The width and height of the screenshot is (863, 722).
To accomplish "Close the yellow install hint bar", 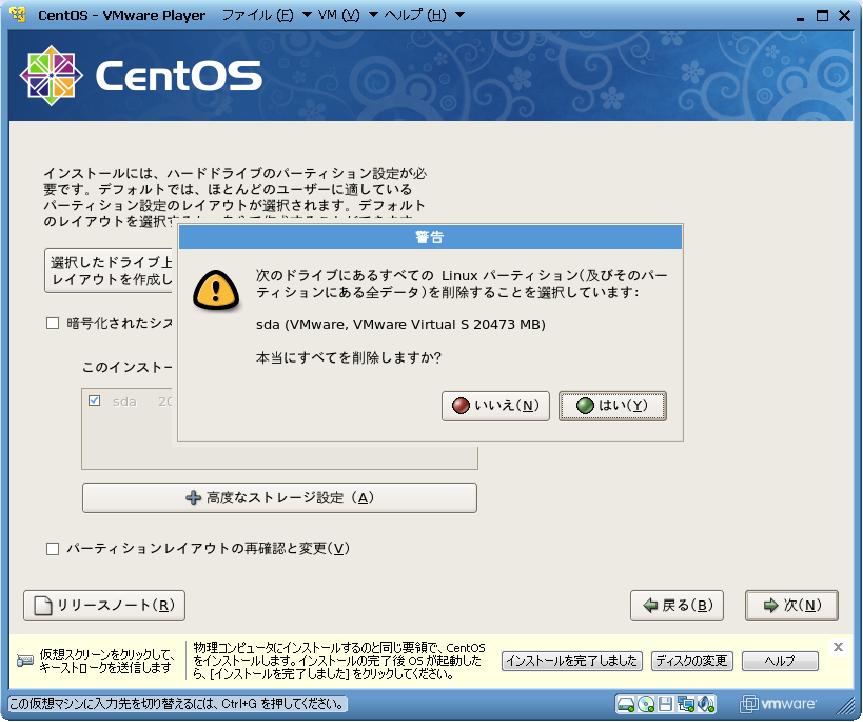I will click(x=838, y=647).
